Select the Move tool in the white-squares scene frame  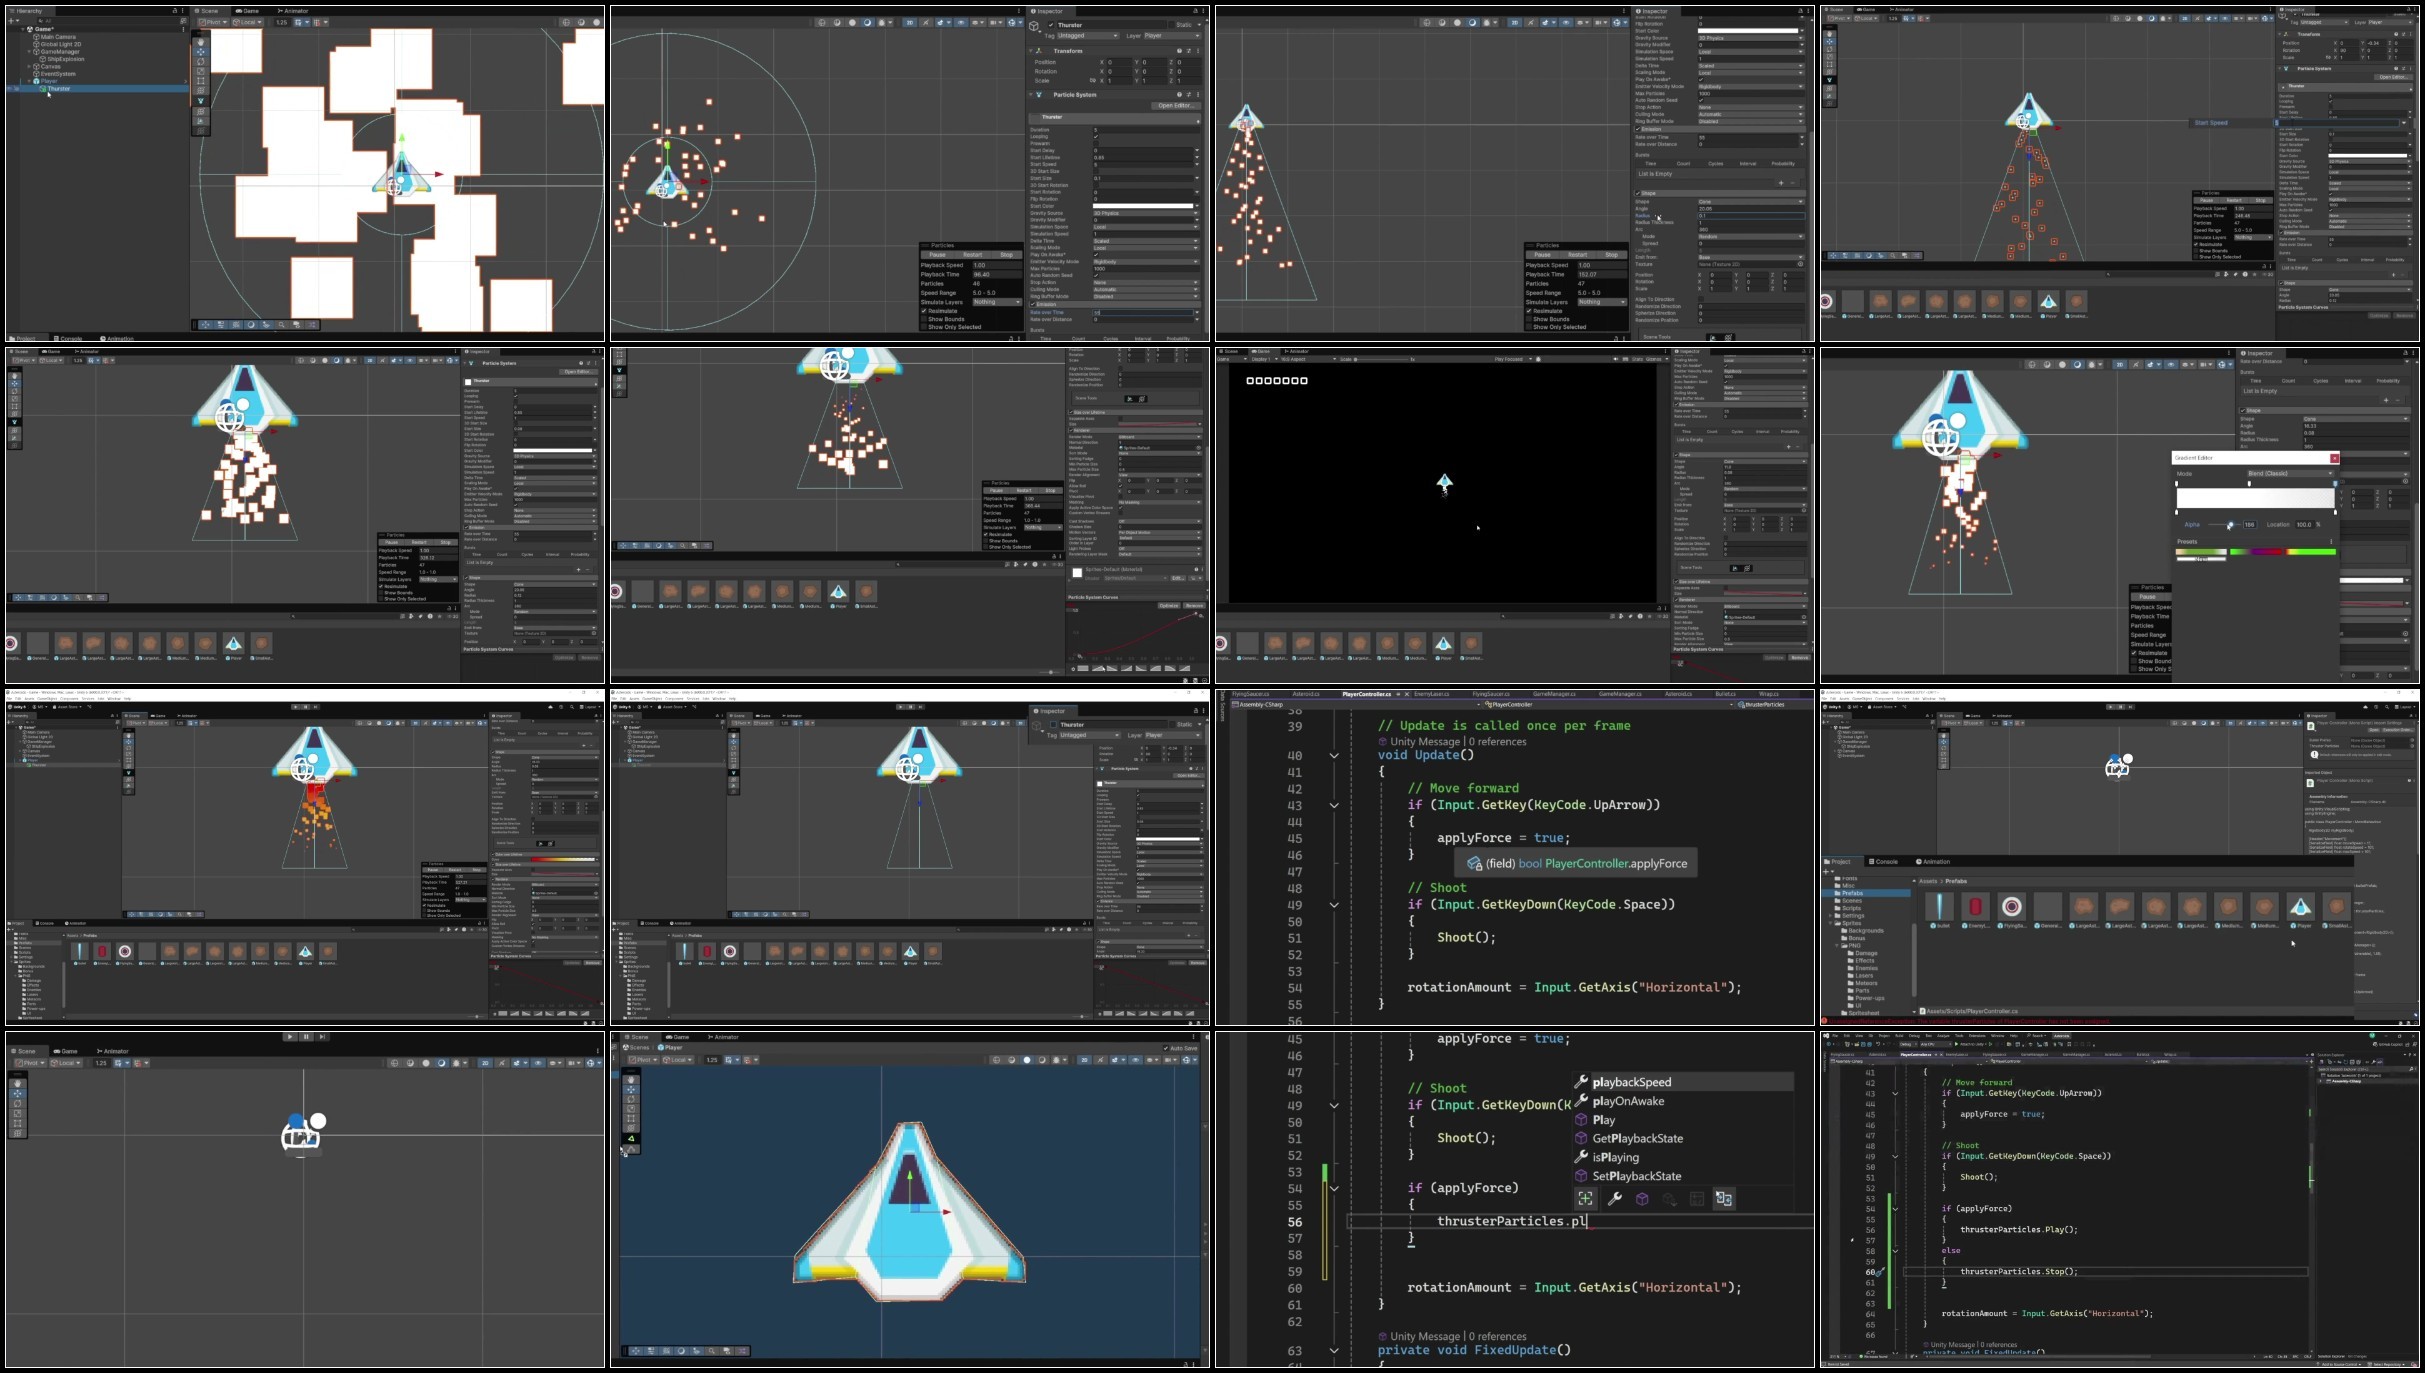pyautogui.click(x=200, y=52)
